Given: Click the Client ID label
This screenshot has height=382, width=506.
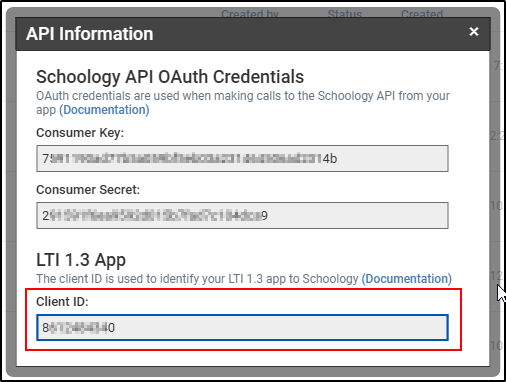Looking at the screenshot, I should point(62,302).
